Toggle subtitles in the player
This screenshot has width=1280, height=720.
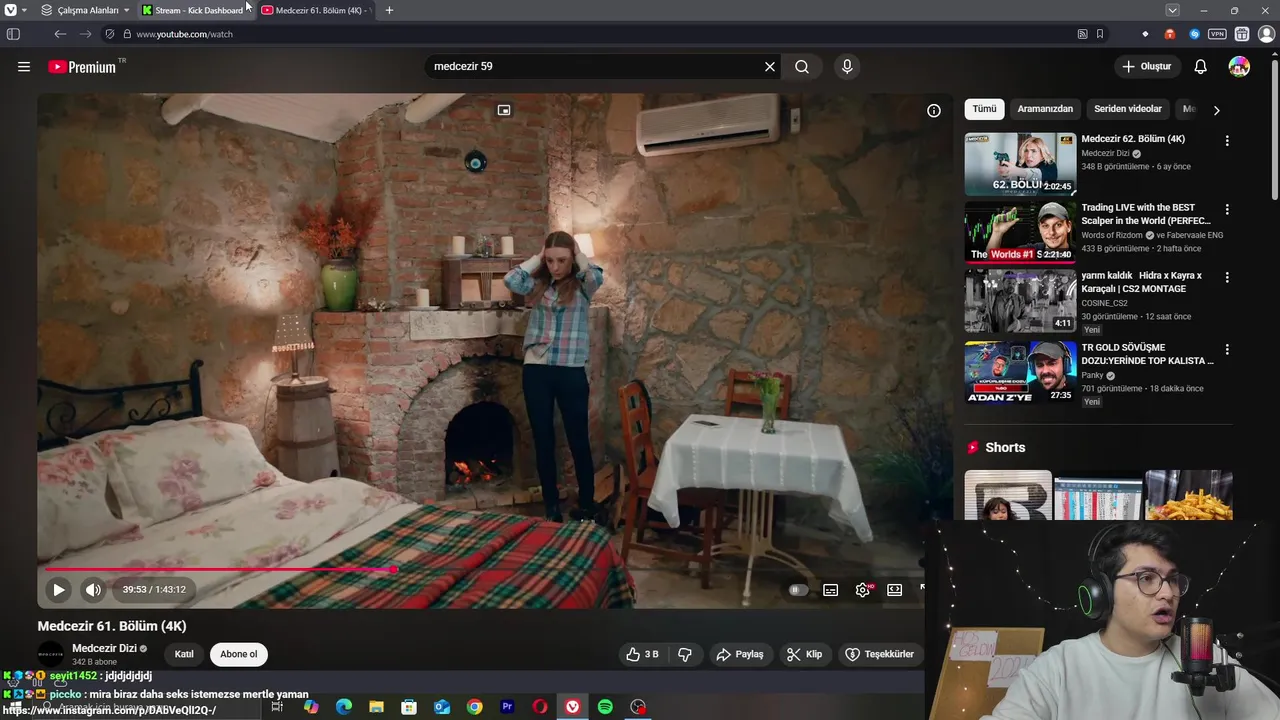831,590
